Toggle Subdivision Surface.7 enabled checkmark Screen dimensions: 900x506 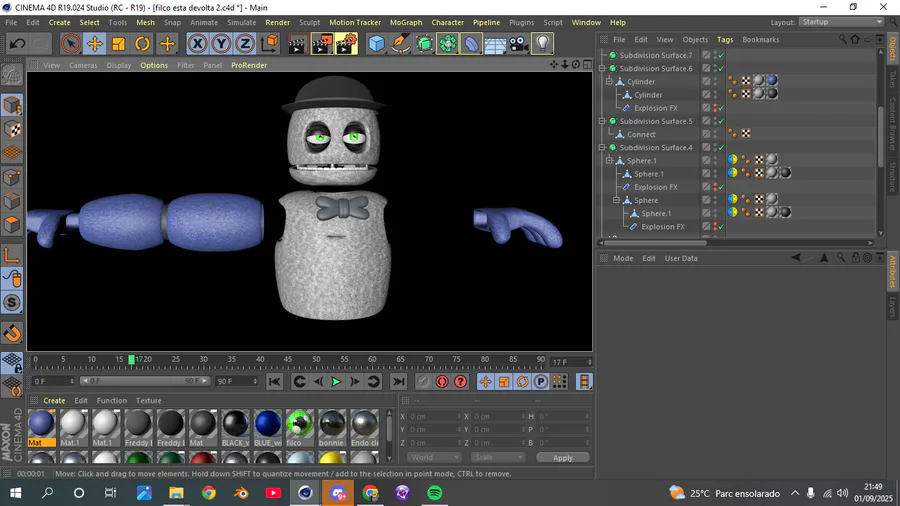tap(721, 55)
